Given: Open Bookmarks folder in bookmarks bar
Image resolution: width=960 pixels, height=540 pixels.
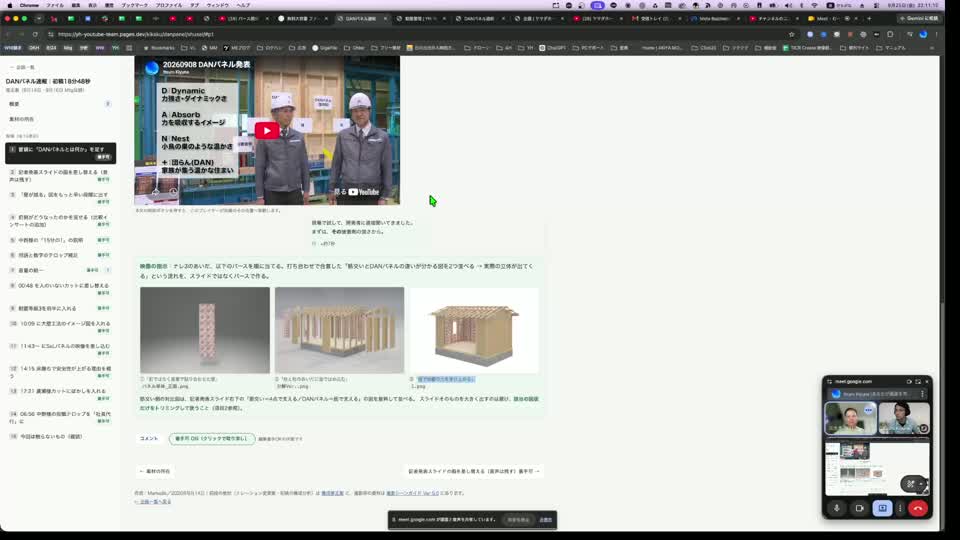Looking at the screenshot, I should 159,48.
